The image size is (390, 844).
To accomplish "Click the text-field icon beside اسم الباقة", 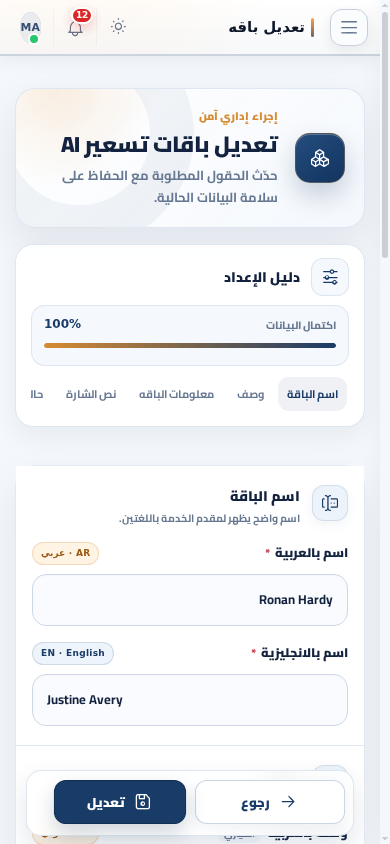I will 330,503.
